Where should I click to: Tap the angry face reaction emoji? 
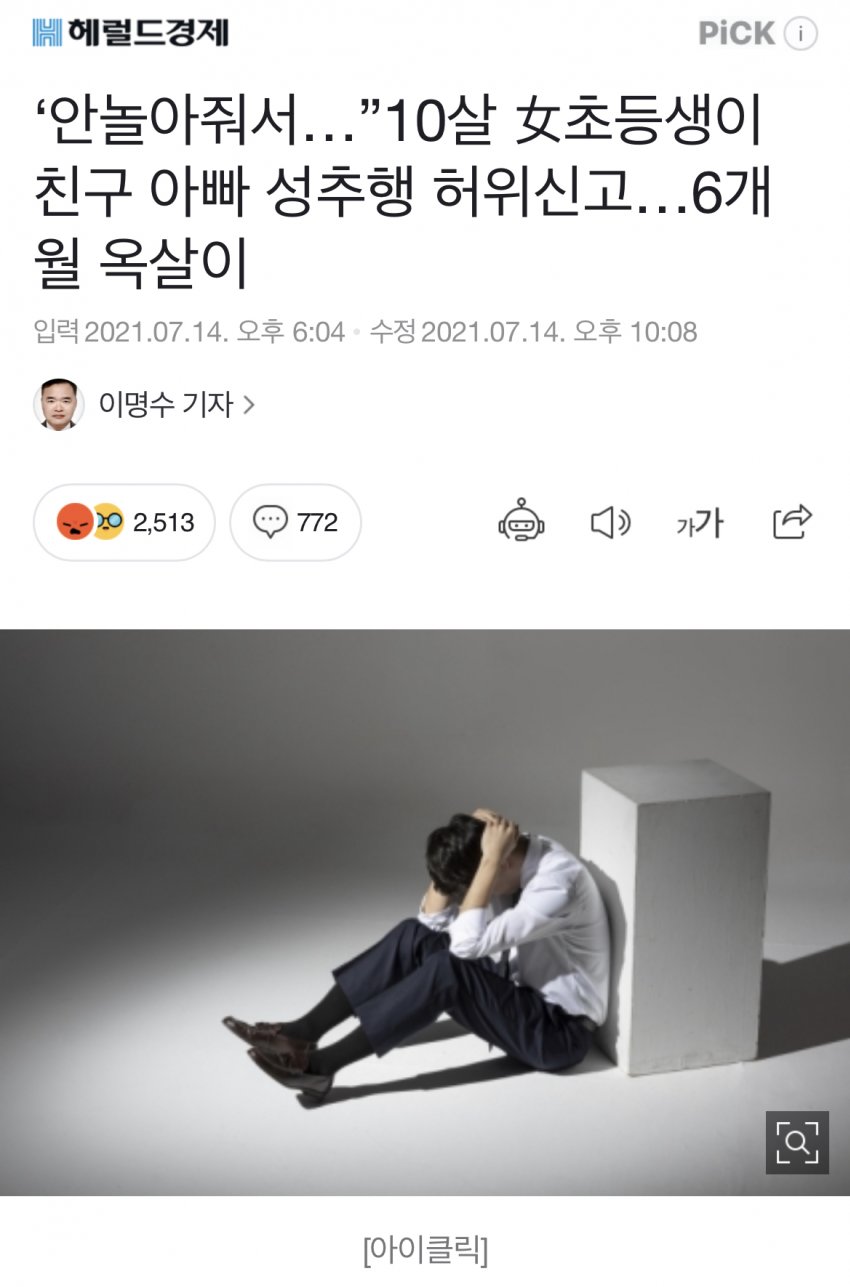pos(75,522)
